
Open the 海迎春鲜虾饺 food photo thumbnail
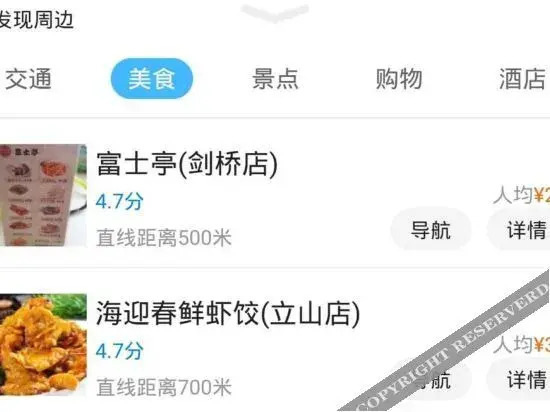point(43,344)
